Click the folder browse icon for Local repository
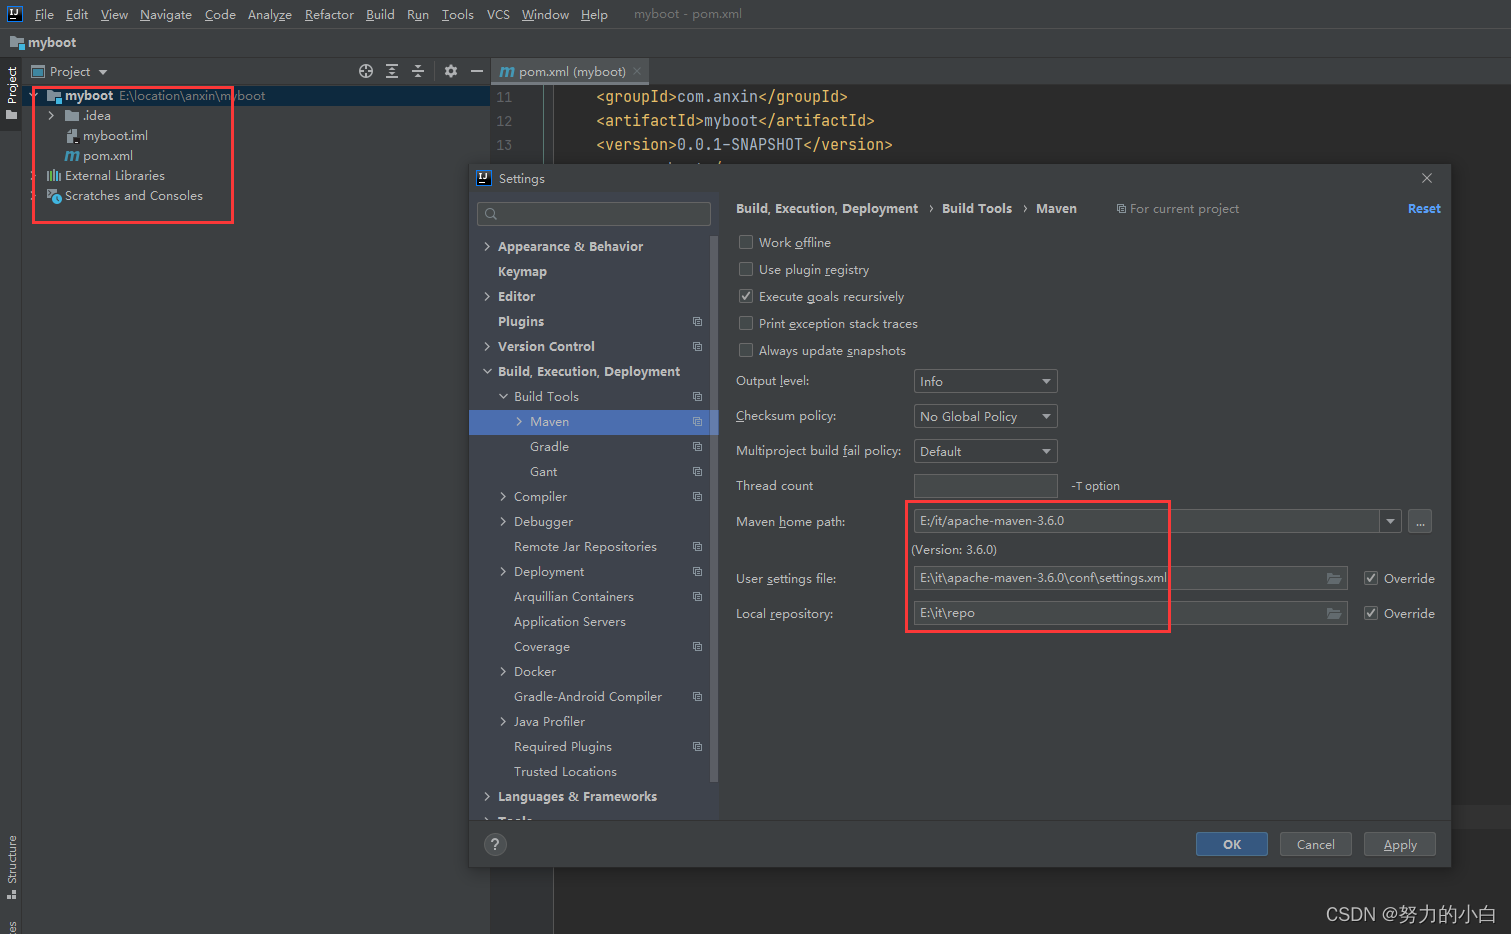 point(1334,614)
